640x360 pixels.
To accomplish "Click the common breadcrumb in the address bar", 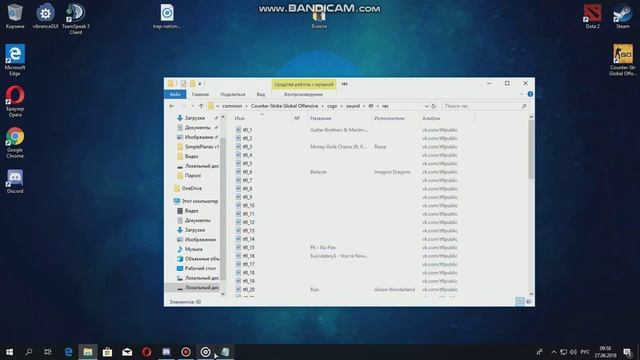I will pyautogui.click(x=232, y=106).
